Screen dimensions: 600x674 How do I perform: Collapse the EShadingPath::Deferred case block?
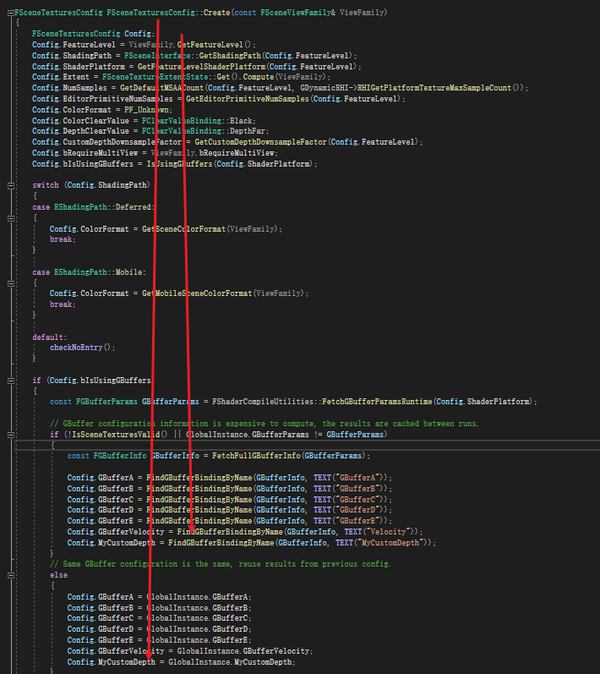[10, 218]
